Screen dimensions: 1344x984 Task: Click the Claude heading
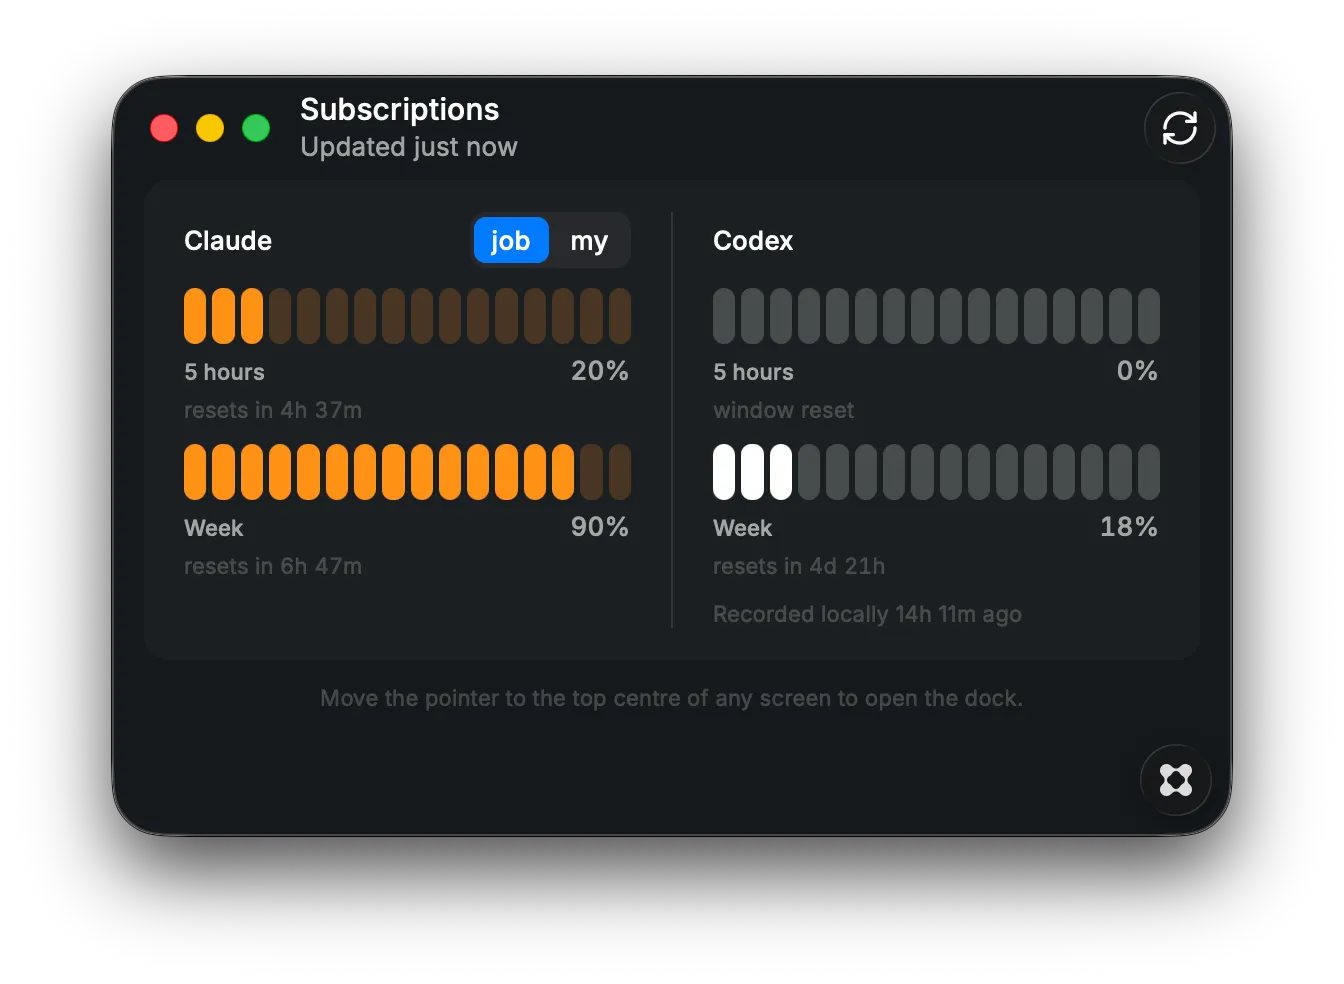tap(228, 241)
